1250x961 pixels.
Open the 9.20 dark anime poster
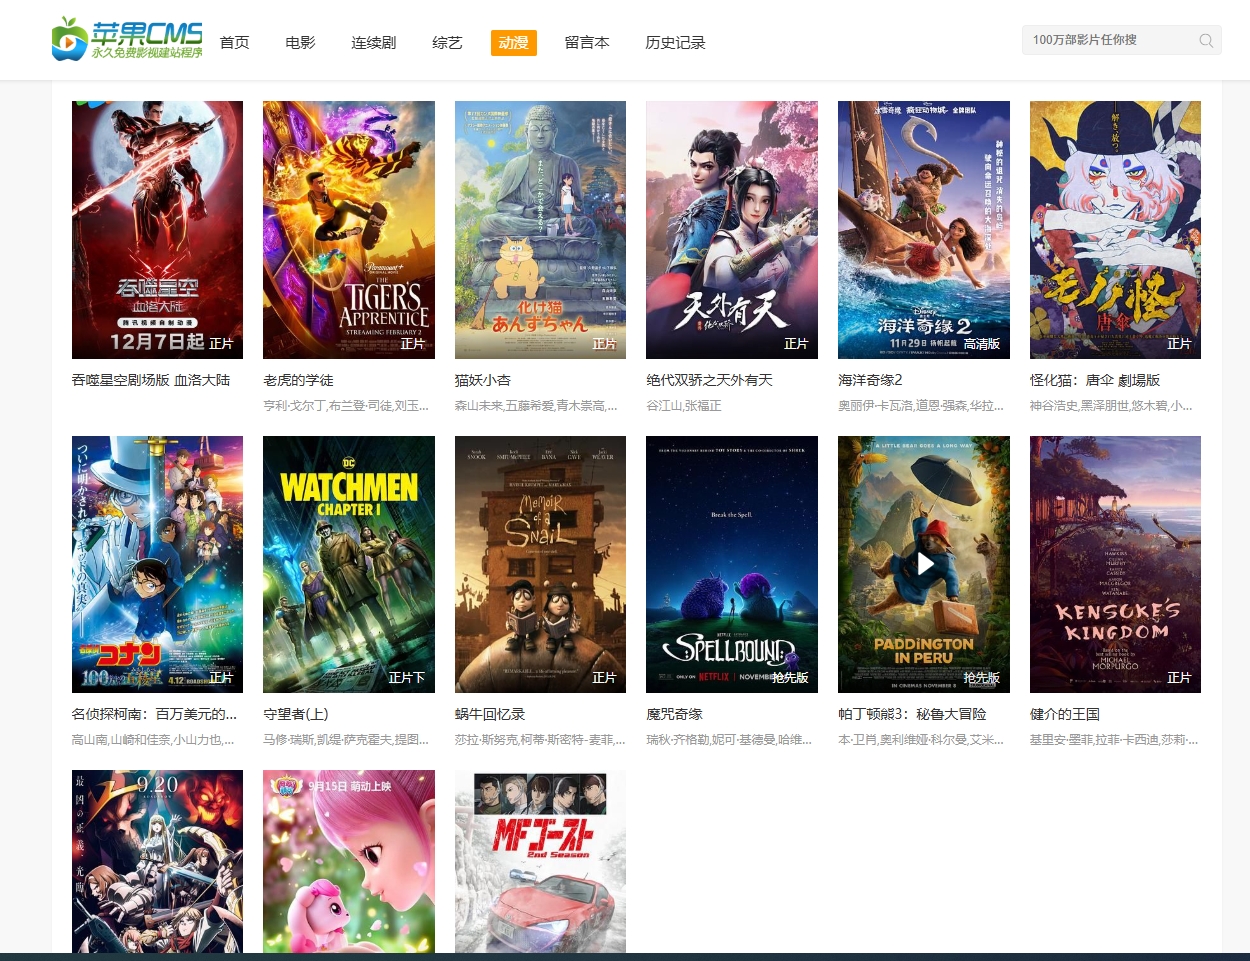coord(157,861)
